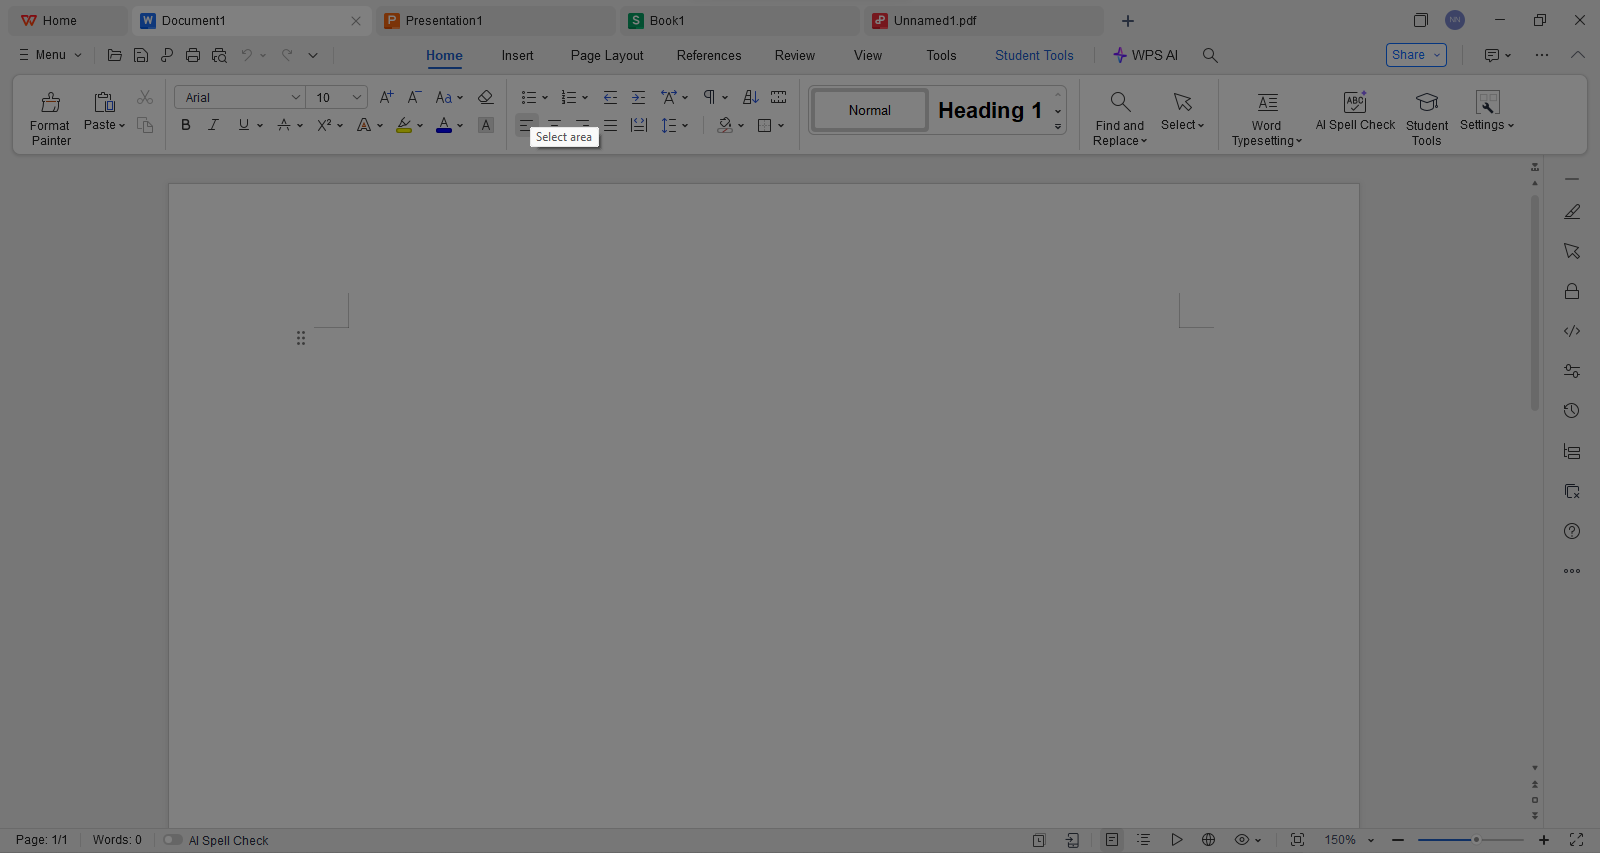
Task: Expand the Share button dropdown
Action: click(1437, 56)
